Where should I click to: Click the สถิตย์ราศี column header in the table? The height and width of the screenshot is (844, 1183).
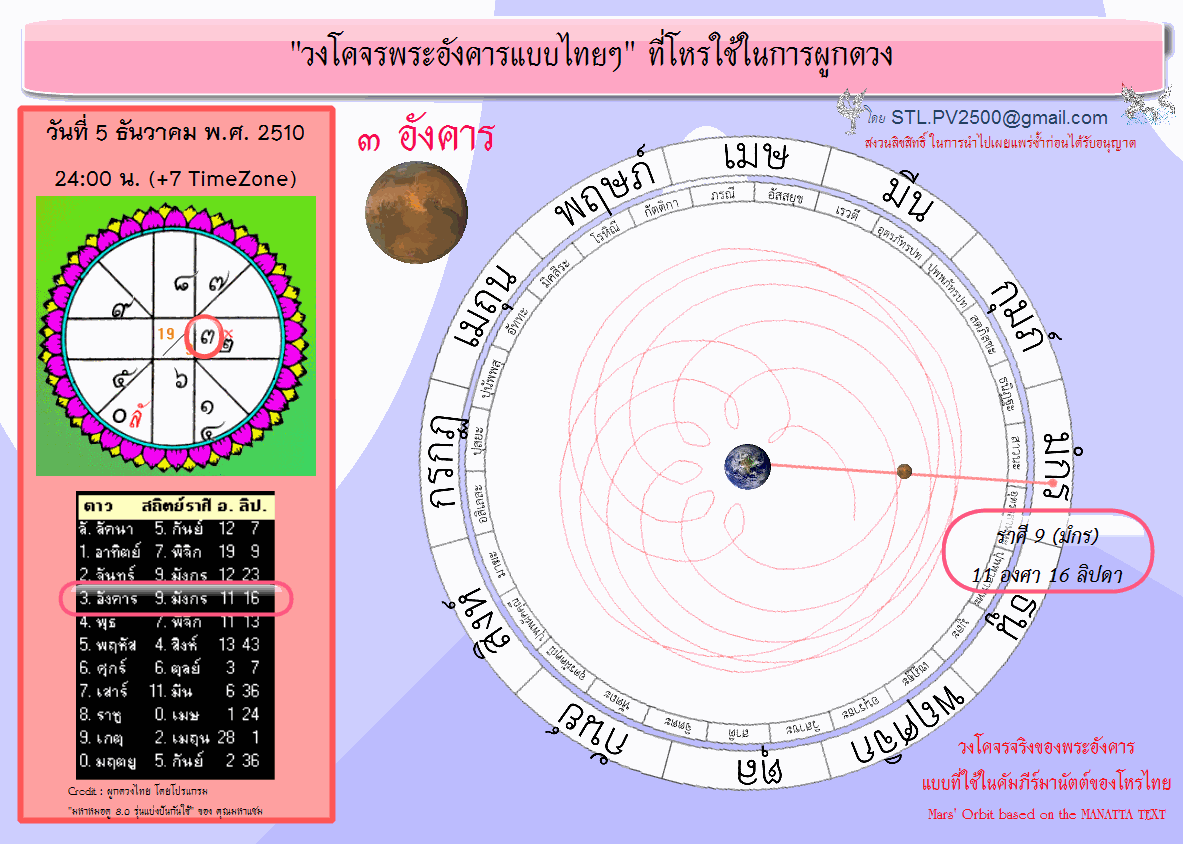pyautogui.click(x=177, y=505)
